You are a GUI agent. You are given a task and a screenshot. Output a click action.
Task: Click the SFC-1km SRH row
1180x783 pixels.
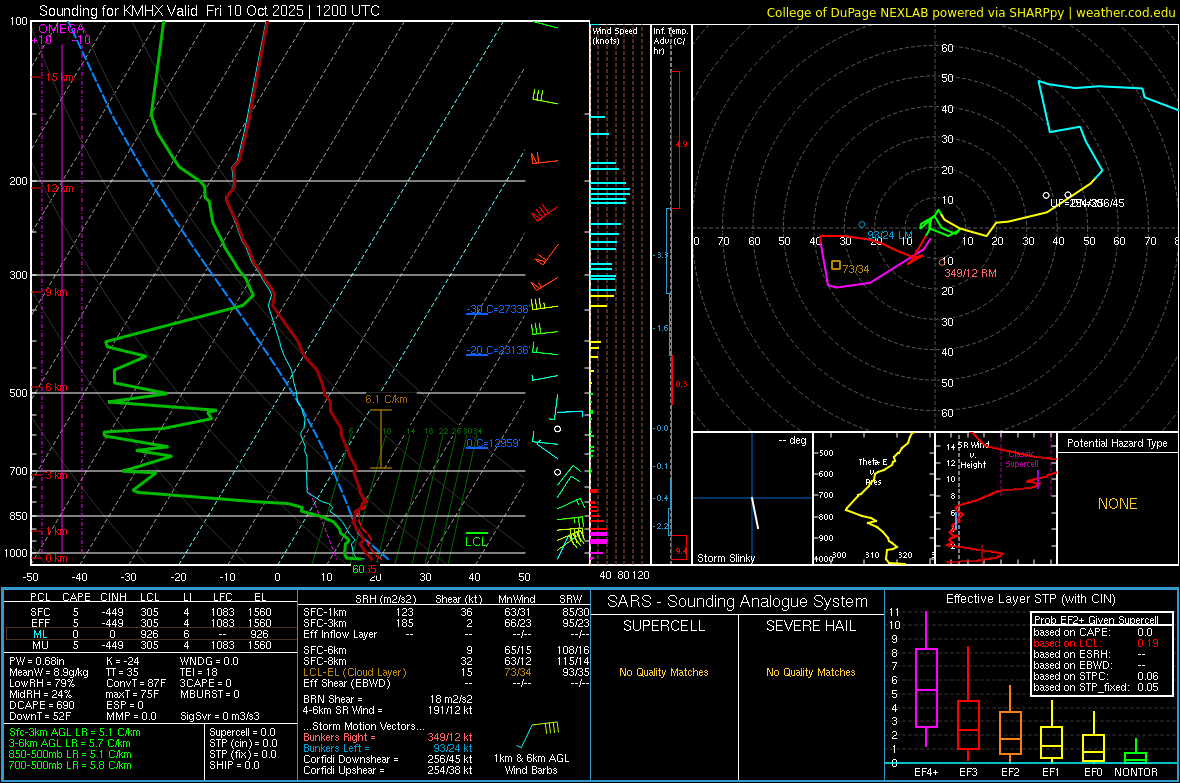446,612
